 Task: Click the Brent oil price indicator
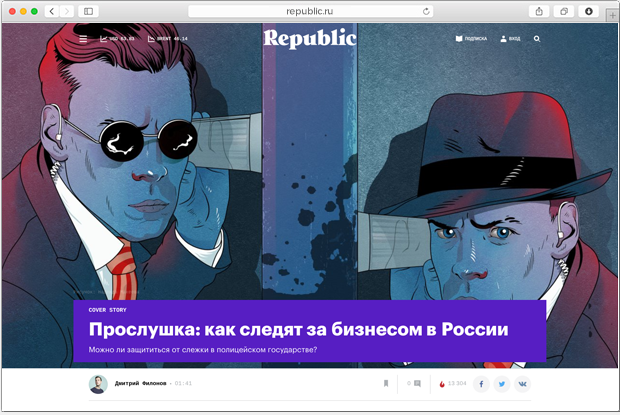[168, 39]
